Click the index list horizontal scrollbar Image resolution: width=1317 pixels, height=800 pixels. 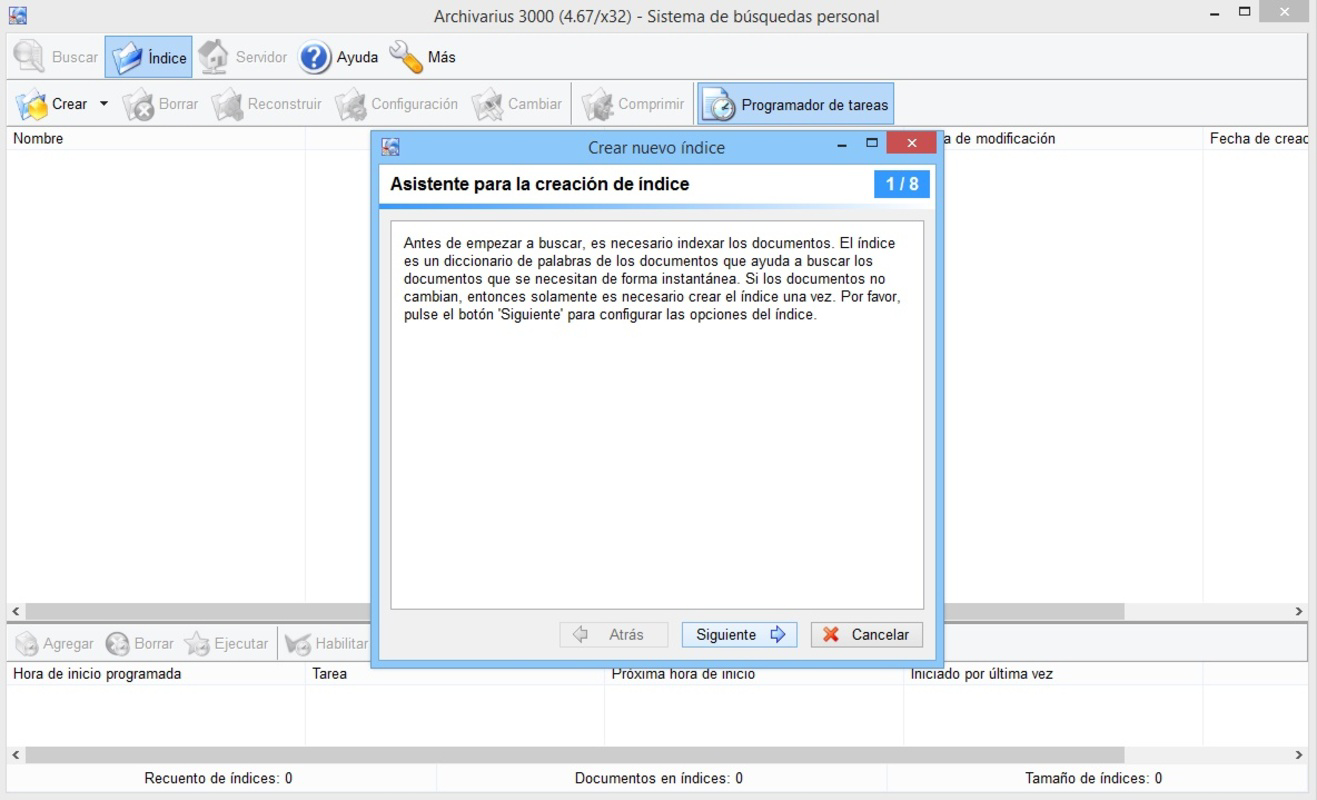click(1034, 611)
